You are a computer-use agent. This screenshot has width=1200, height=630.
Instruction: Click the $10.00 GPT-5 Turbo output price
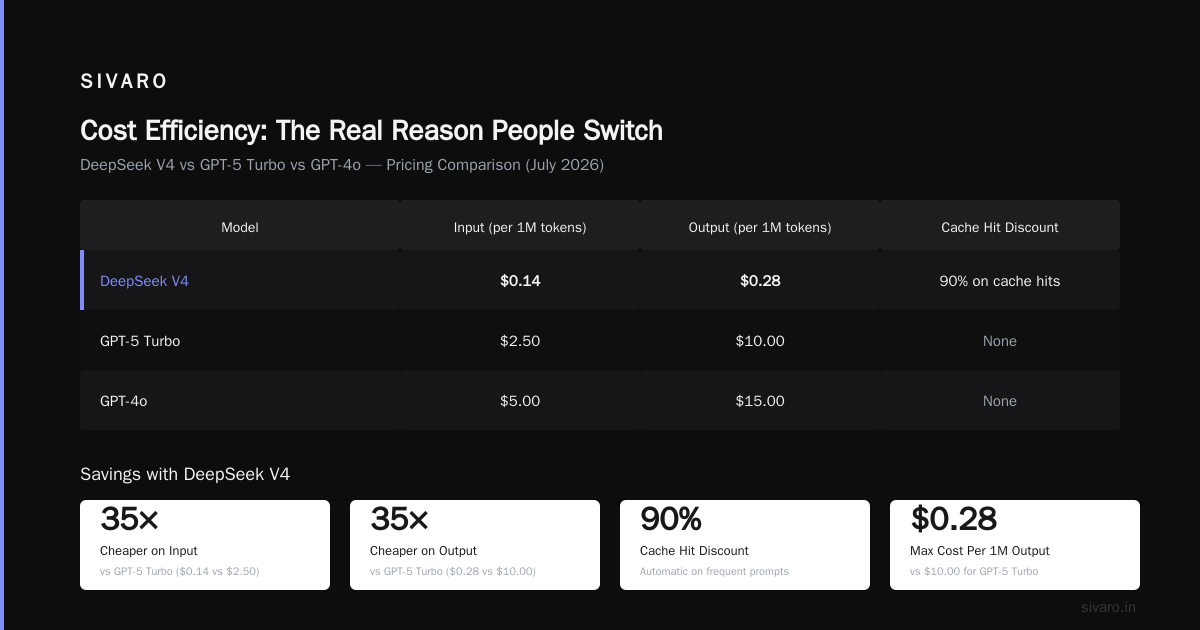point(760,341)
